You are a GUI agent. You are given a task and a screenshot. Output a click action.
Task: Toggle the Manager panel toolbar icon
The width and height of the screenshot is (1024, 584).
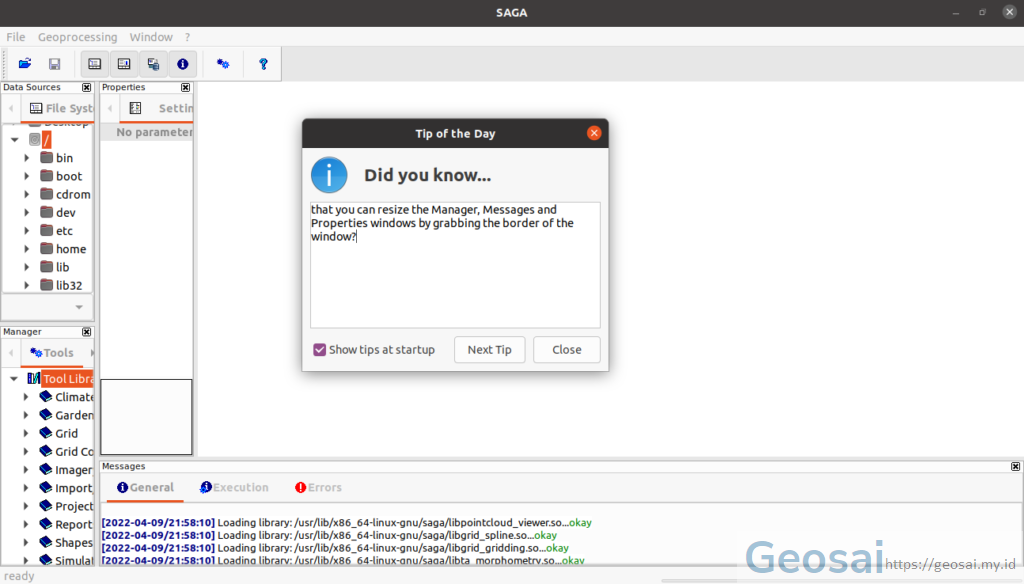(95, 63)
